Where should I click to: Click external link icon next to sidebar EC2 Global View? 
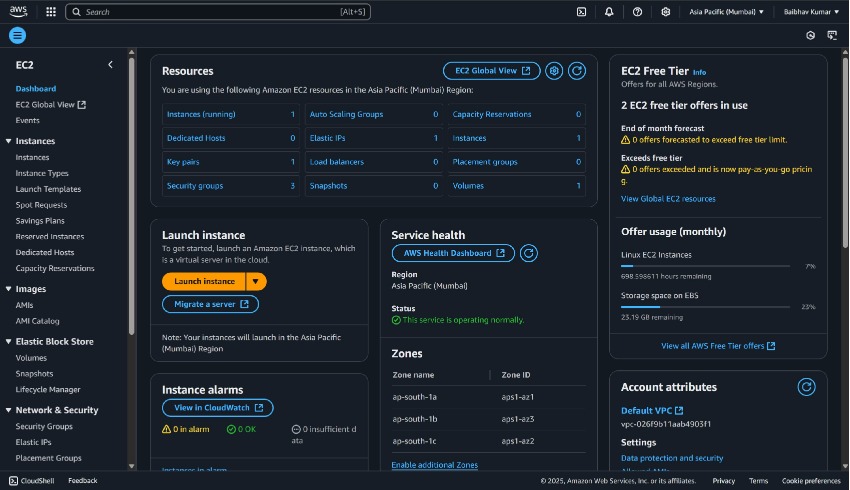point(82,105)
